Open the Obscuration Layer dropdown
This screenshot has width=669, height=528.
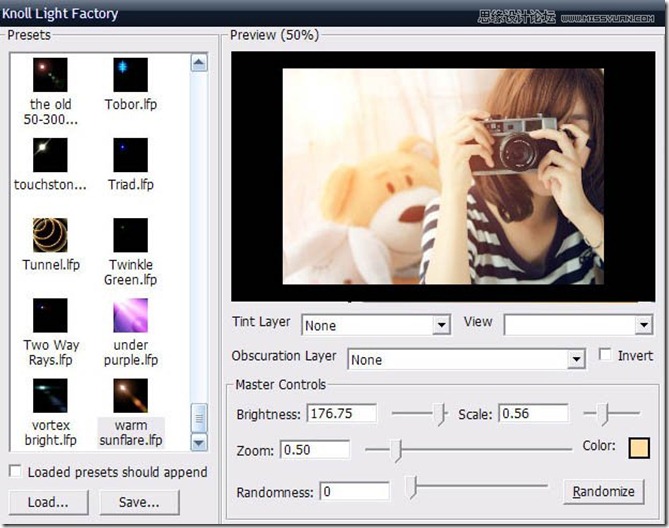[x=466, y=360]
